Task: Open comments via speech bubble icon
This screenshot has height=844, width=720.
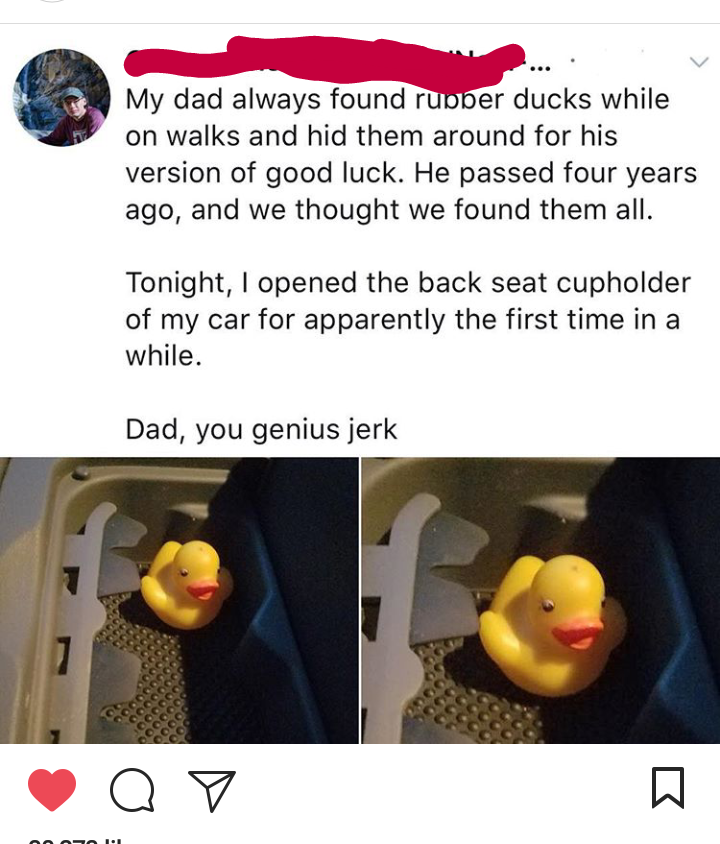Action: [x=132, y=790]
